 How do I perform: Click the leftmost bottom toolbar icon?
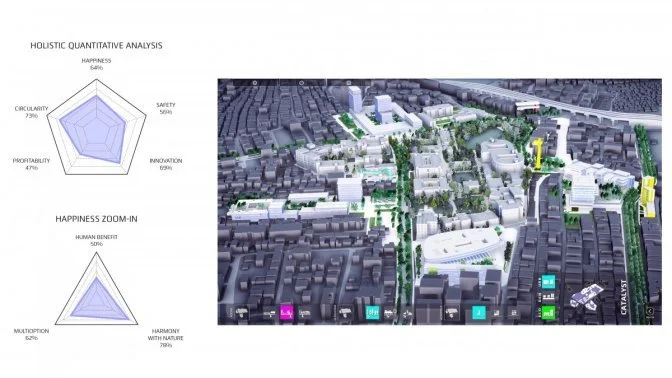(242, 313)
